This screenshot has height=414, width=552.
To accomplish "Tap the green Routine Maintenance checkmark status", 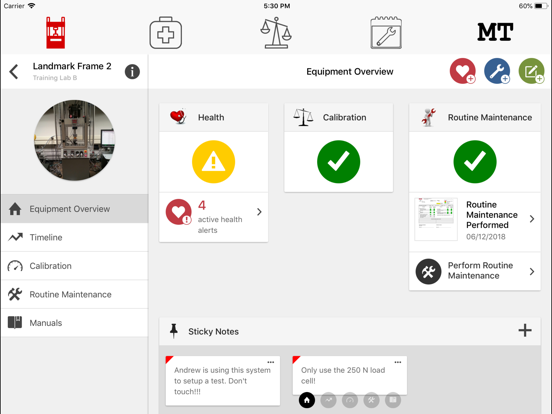I will tap(475, 162).
